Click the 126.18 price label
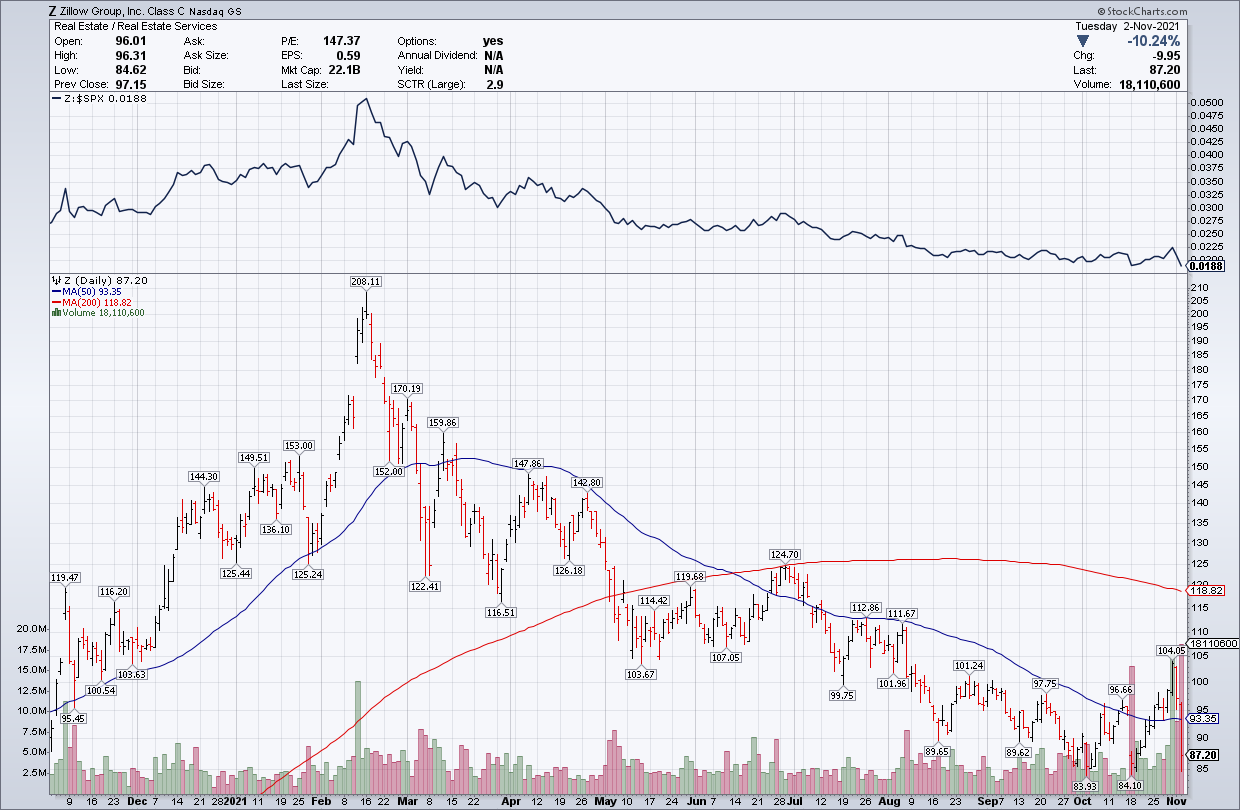This screenshot has height=810, width=1240. click(568, 570)
